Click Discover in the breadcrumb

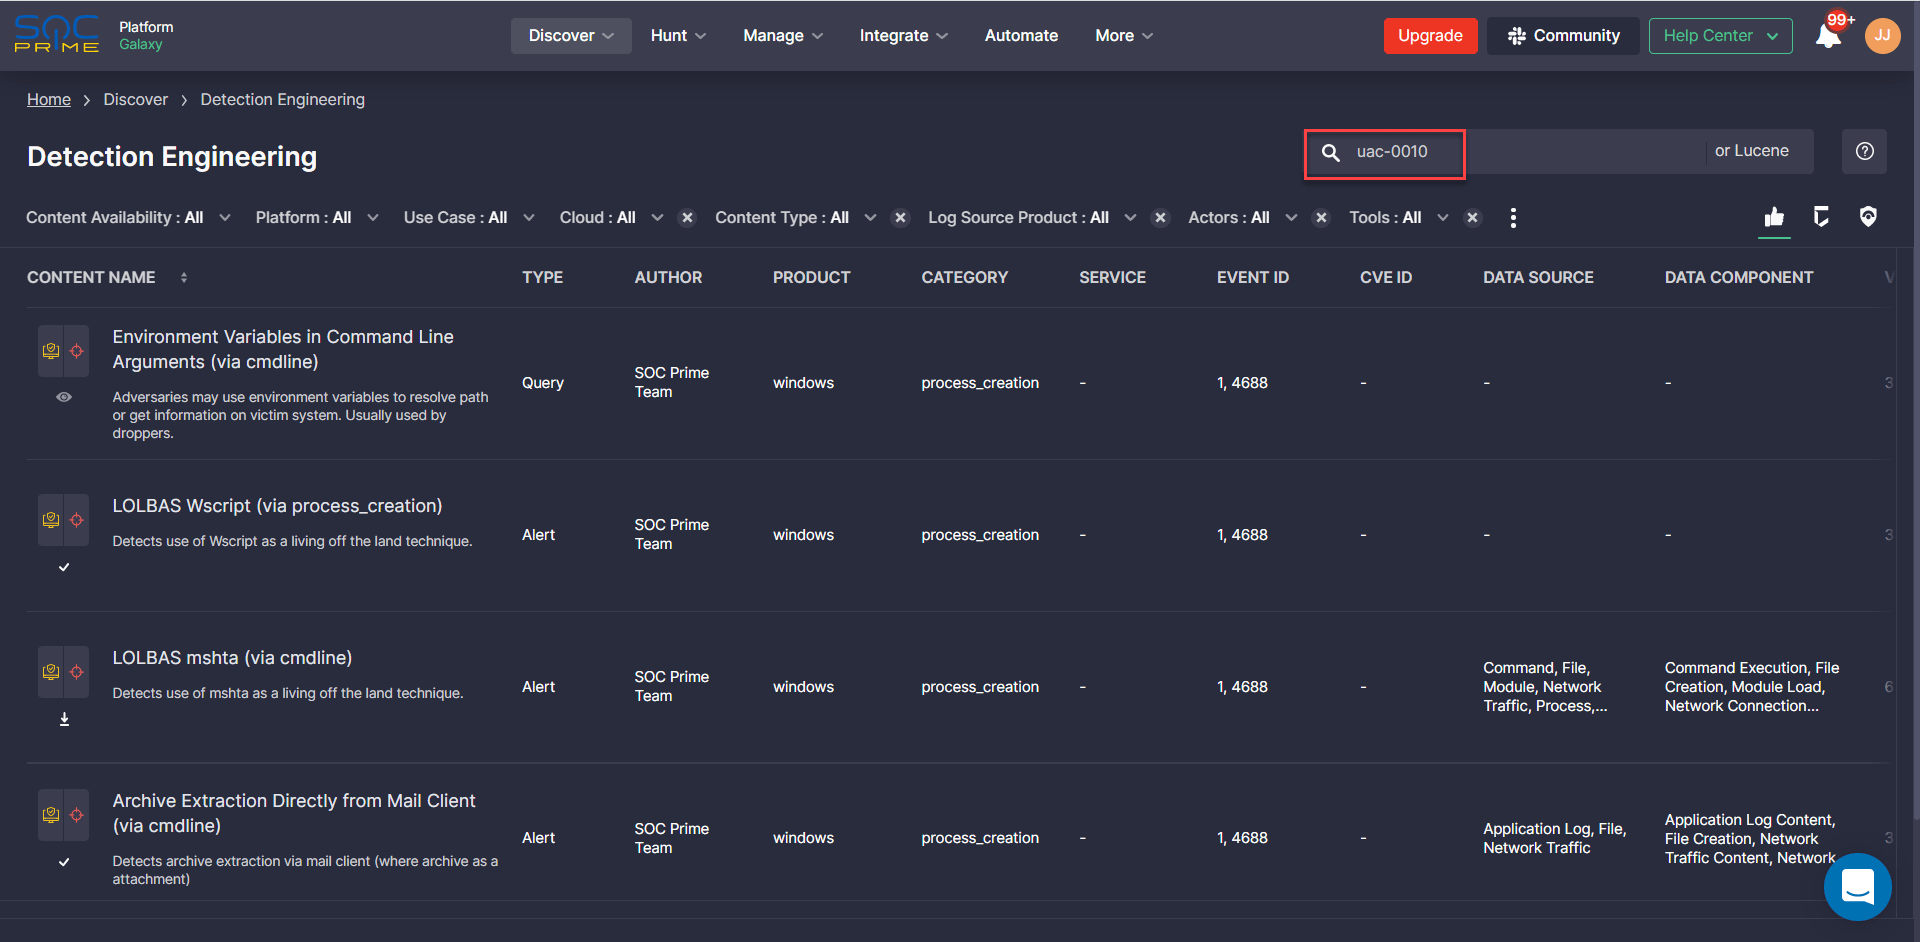[135, 100]
